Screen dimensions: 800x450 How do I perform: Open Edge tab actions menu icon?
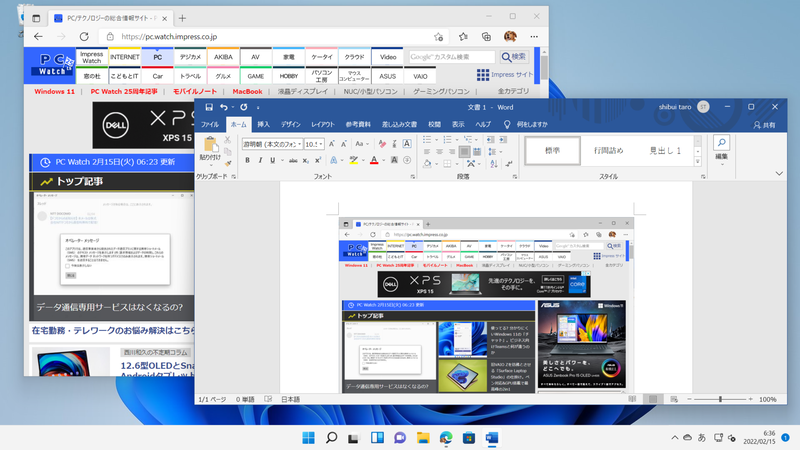[x=36, y=18]
